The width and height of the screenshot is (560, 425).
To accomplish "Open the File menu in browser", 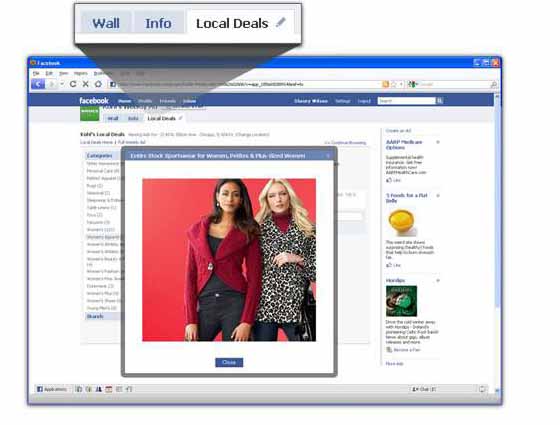I will [x=36, y=73].
